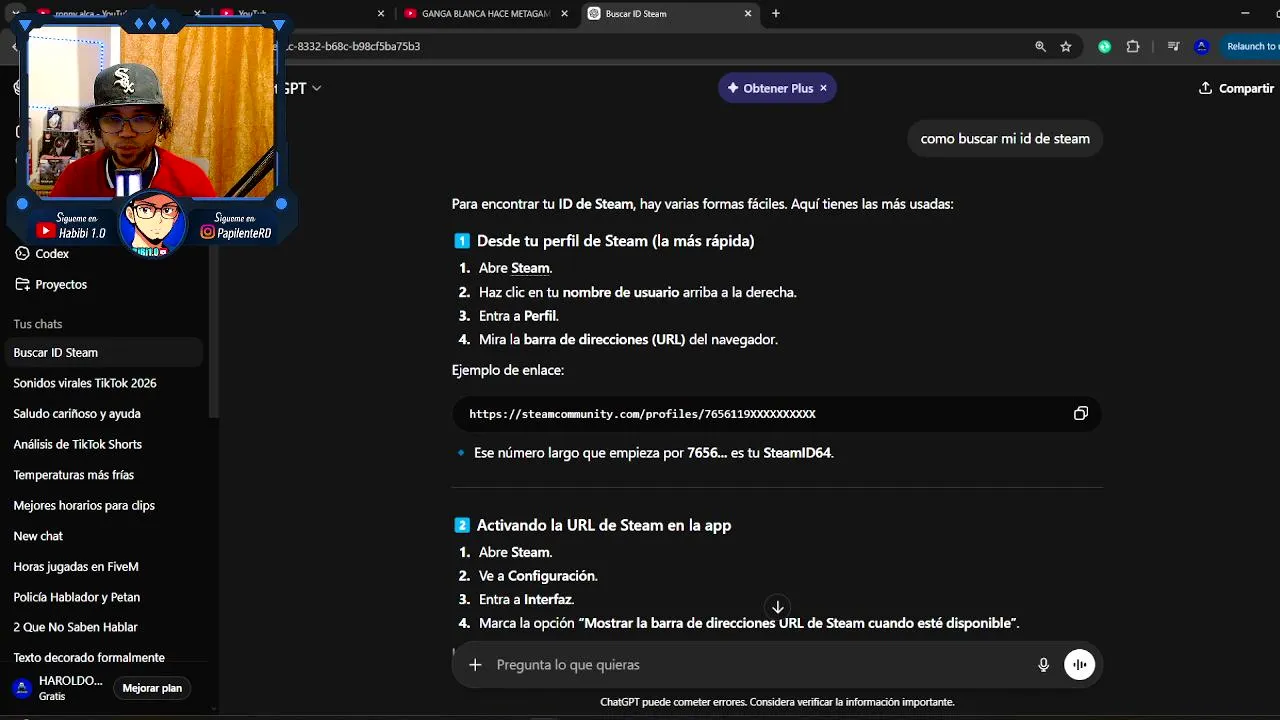Click the user message como buscar mi id de steam
Viewport: 1280px width, 720px height.
[1005, 139]
